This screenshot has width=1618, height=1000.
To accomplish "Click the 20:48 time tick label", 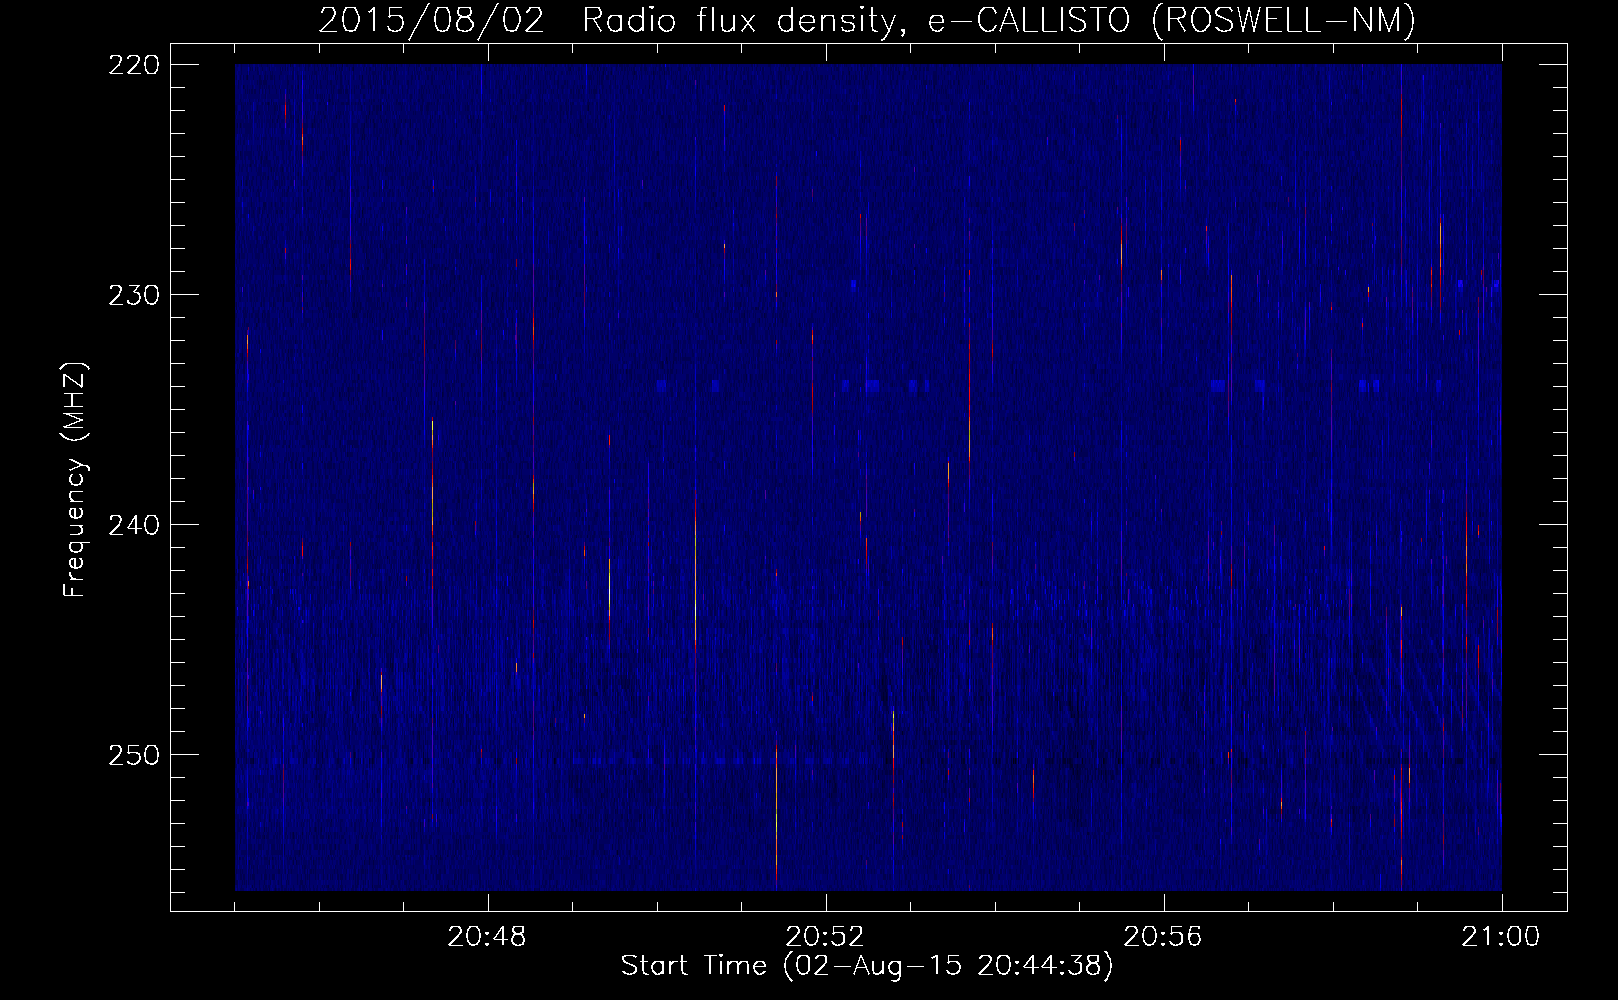I will 487,937.
